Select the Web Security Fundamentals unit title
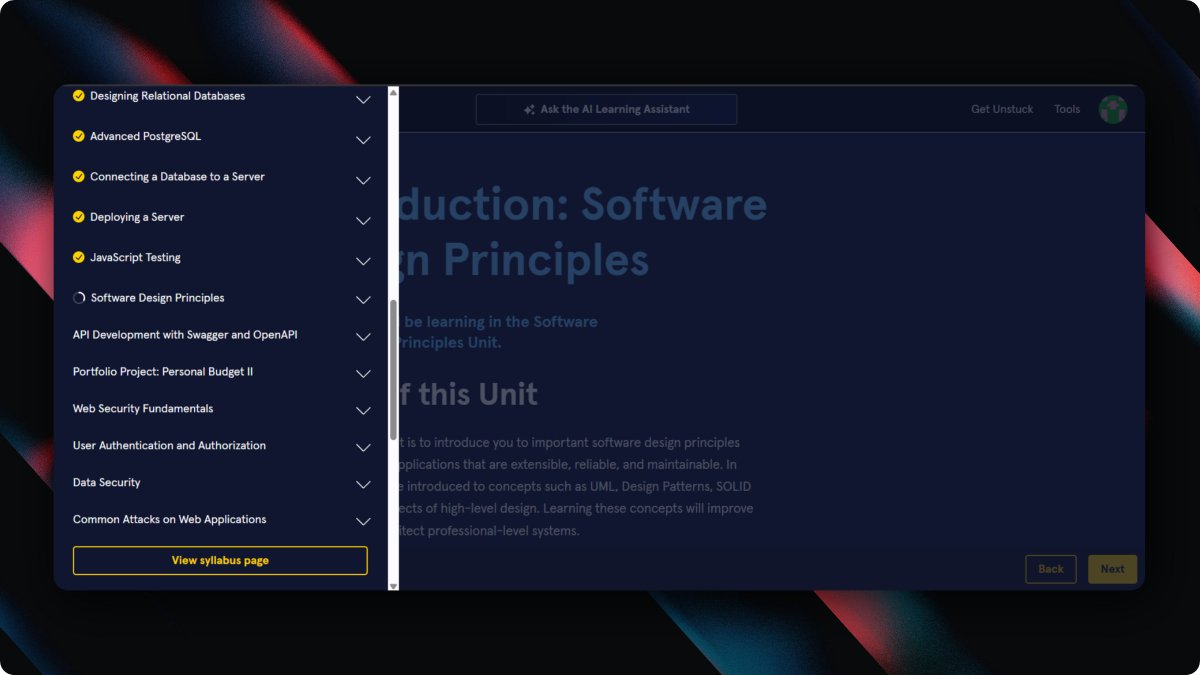The image size is (1200, 675). coord(143,409)
